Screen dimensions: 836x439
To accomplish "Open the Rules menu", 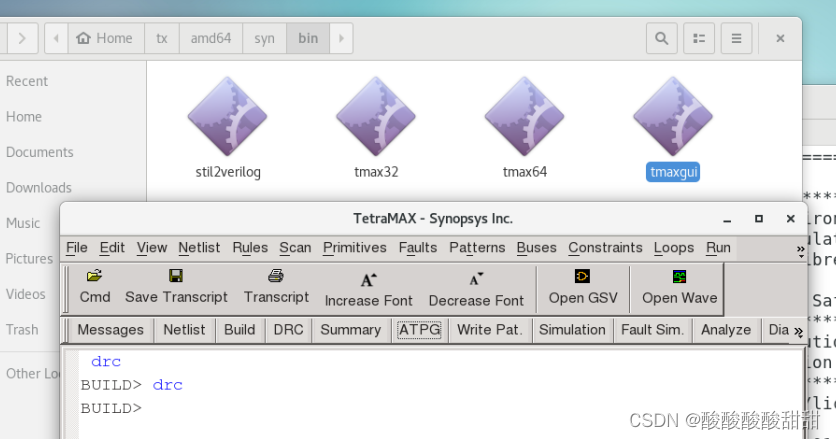I will (250, 248).
